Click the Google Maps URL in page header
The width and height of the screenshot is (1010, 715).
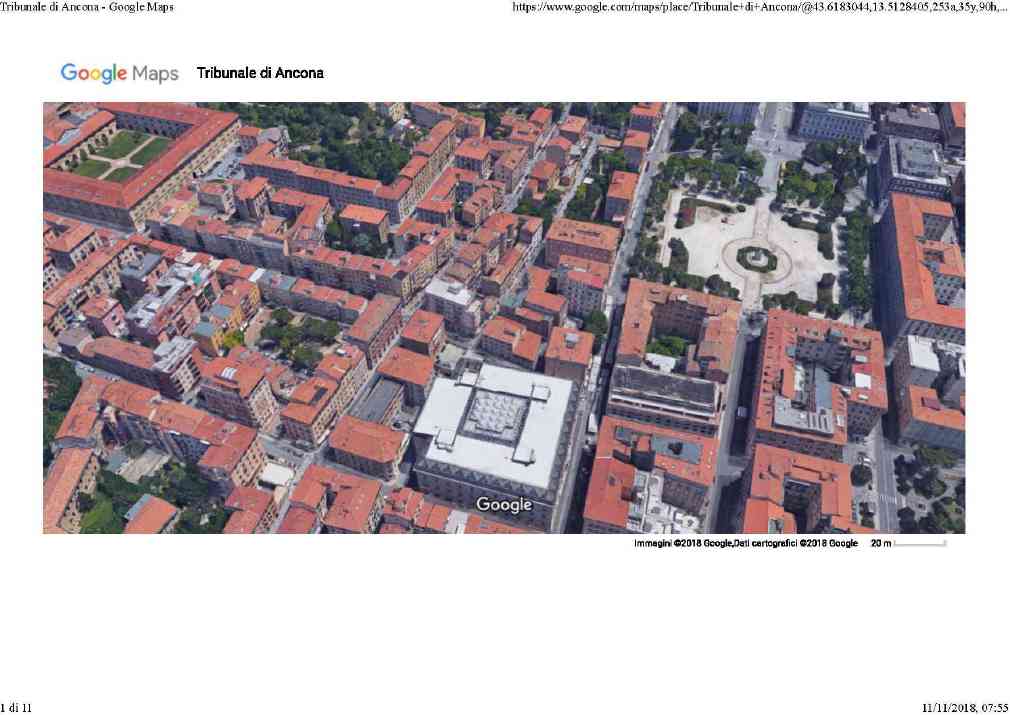coord(759,7)
